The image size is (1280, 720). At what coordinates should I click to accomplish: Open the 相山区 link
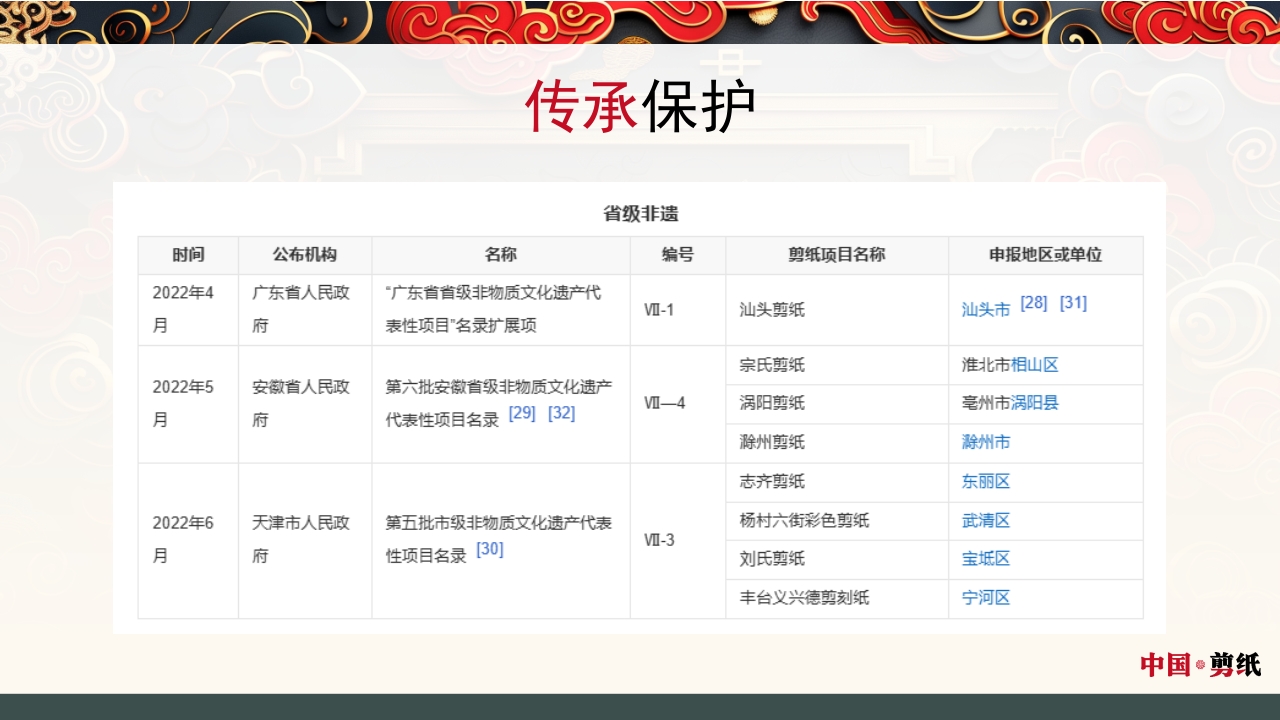click(1035, 365)
